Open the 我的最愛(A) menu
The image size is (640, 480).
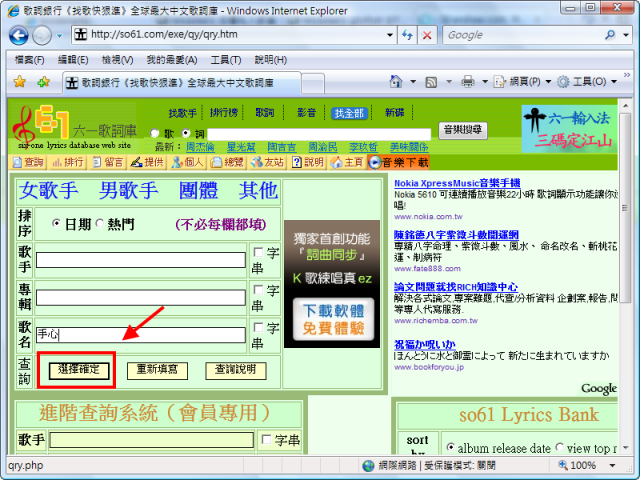click(x=172, y=60)
